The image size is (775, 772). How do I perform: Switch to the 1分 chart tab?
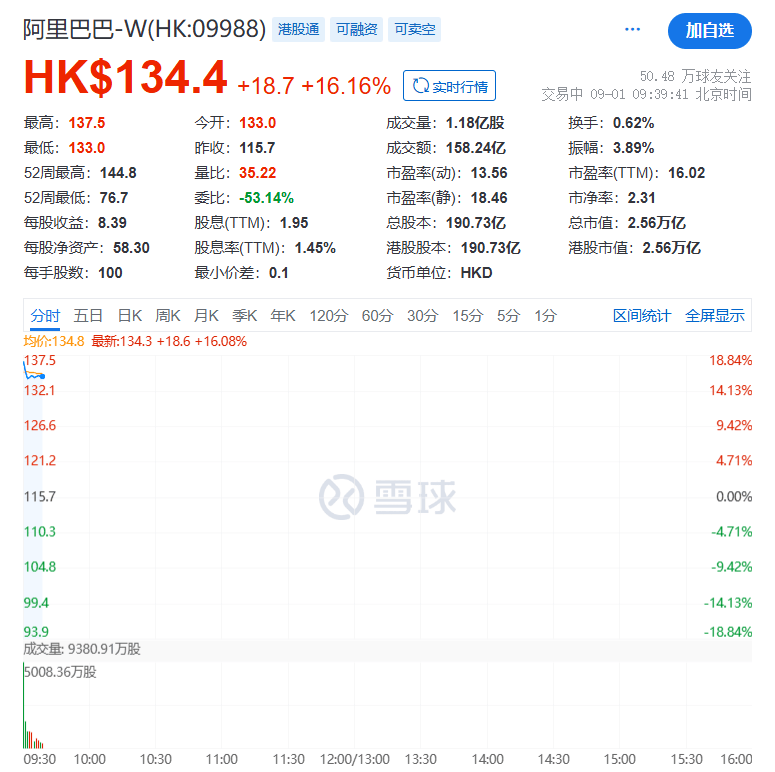coord(545,315)
